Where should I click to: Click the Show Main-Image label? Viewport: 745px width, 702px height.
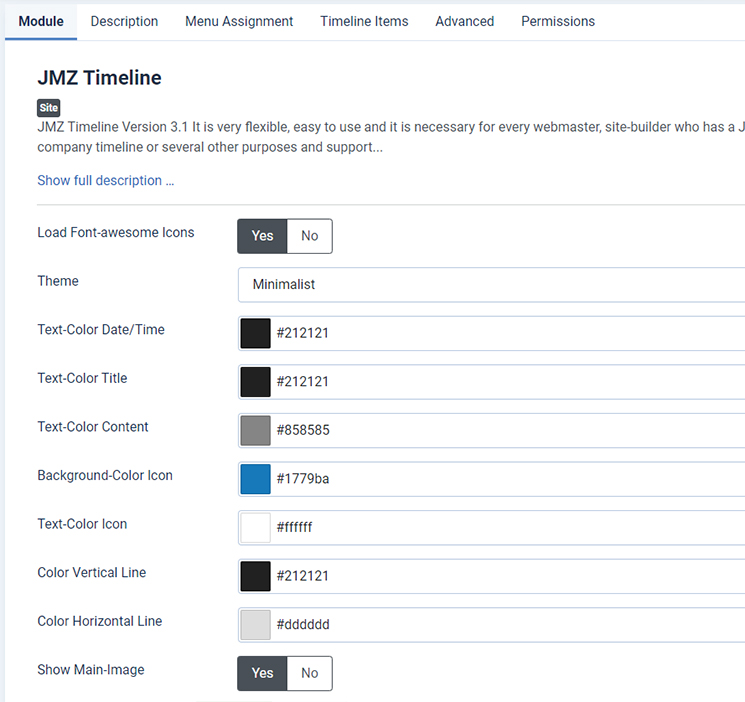point(91,670)
